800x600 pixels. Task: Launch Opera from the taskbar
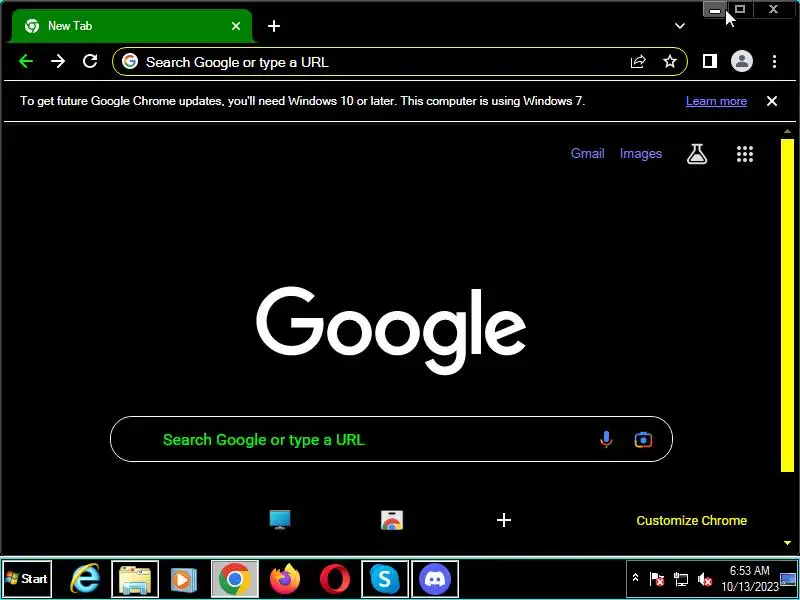click(335, 579)
